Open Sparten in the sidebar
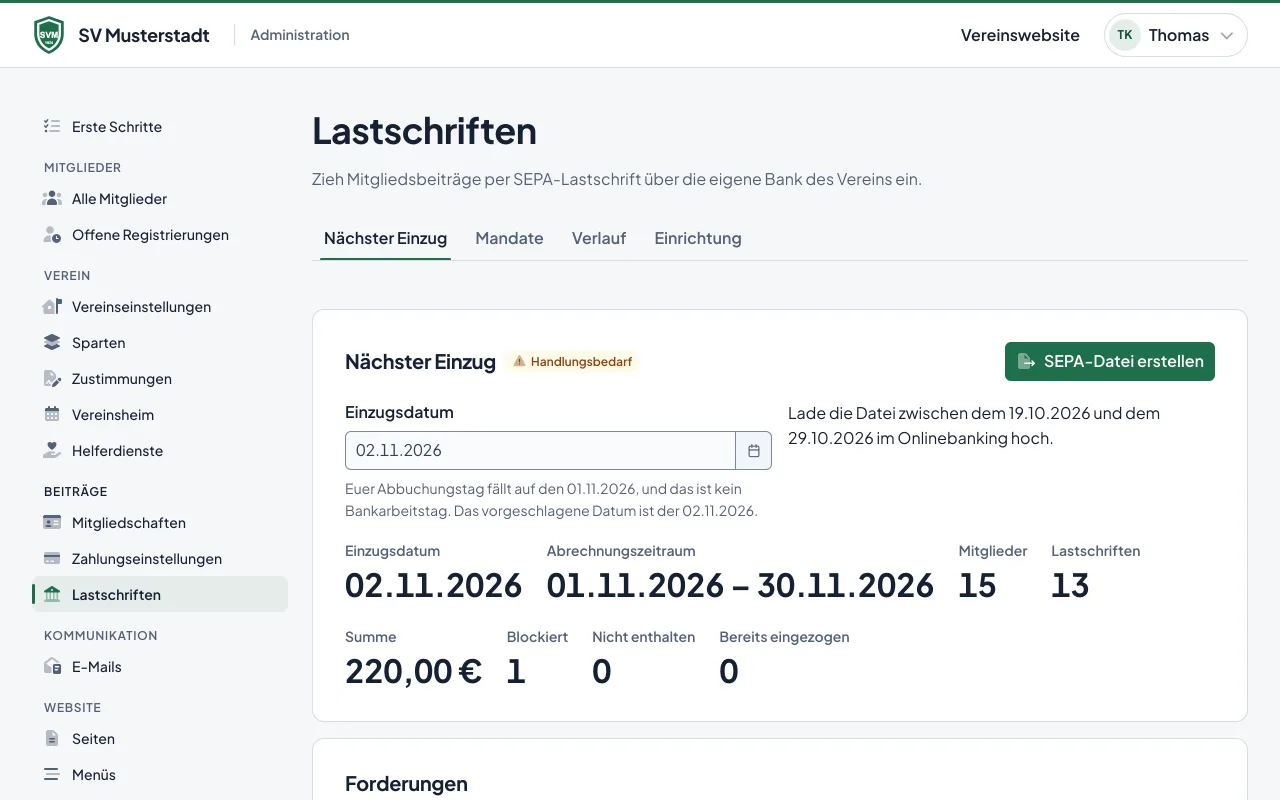Screen dimensions: 1280x800 coord(160,343)
